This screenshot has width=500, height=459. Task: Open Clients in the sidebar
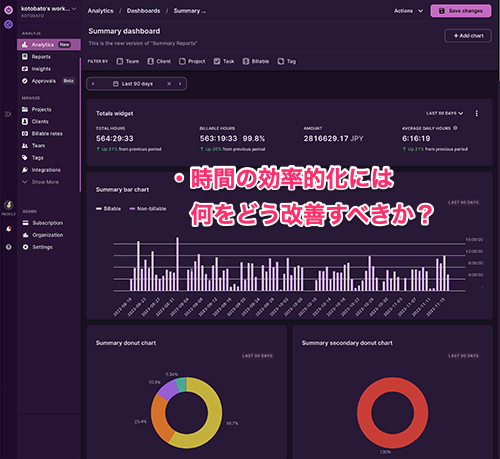coord(40,121)
